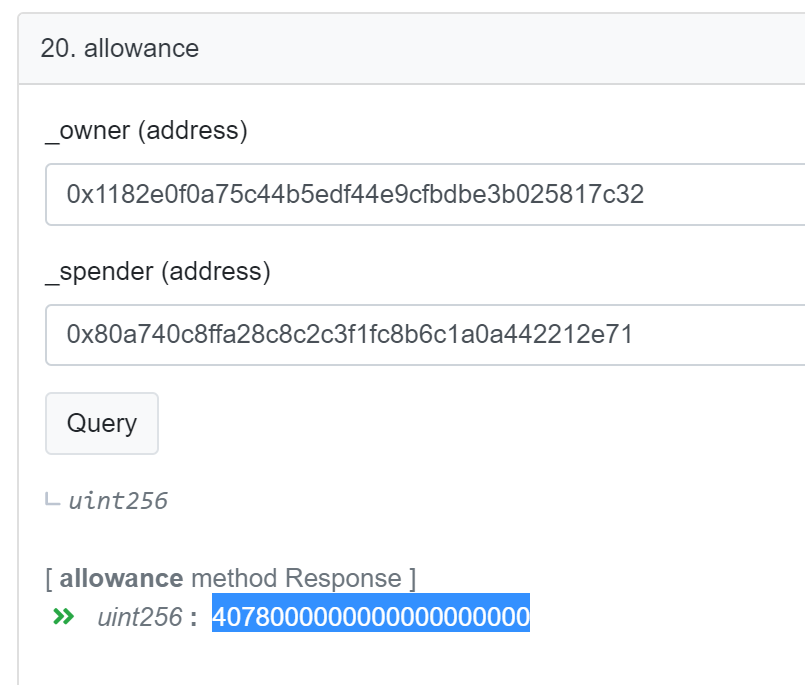This screenshot has width=805, height=685.
Task: Click the word Response in result heading
Action: [343, 578]
